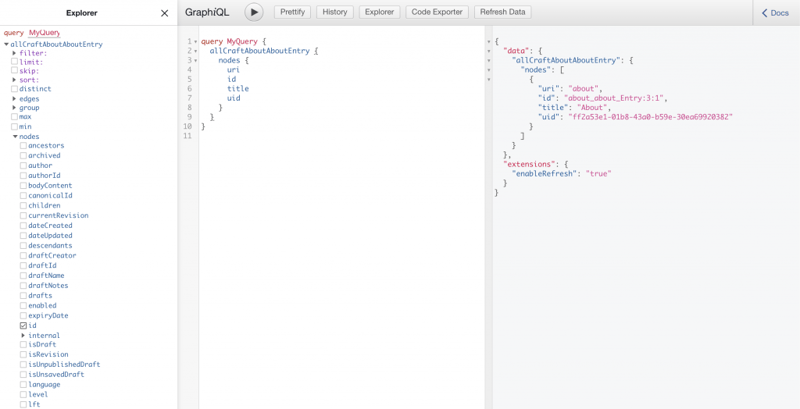Run the query with the play button
This screenshot has height=409, width=800.
point(254,13)
